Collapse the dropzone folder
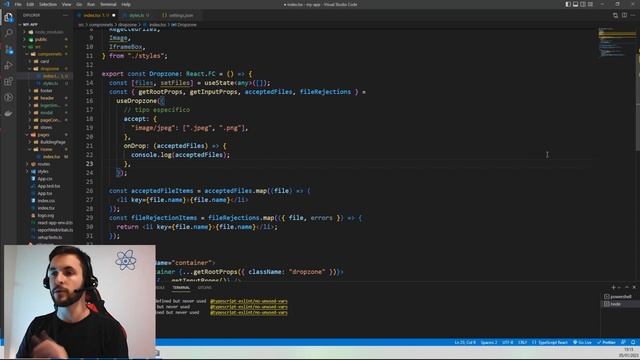This screenshot has height=360, width=640. [x=49, y=69]
